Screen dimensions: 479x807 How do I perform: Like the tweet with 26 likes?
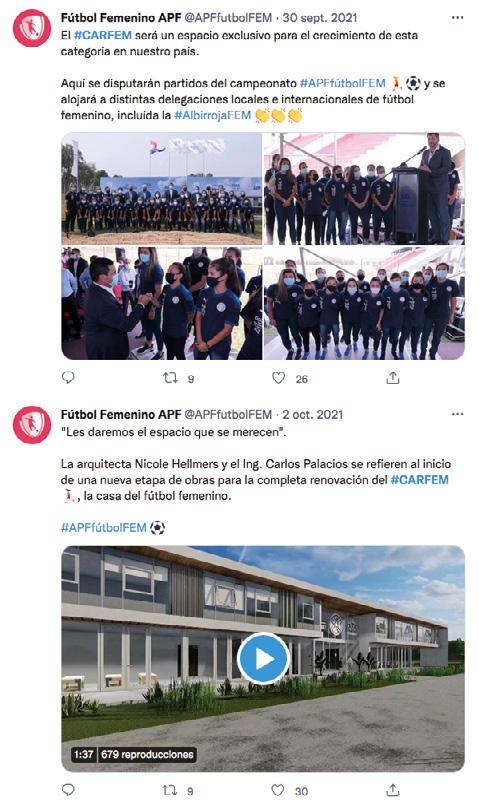click(x=278, y=378)
